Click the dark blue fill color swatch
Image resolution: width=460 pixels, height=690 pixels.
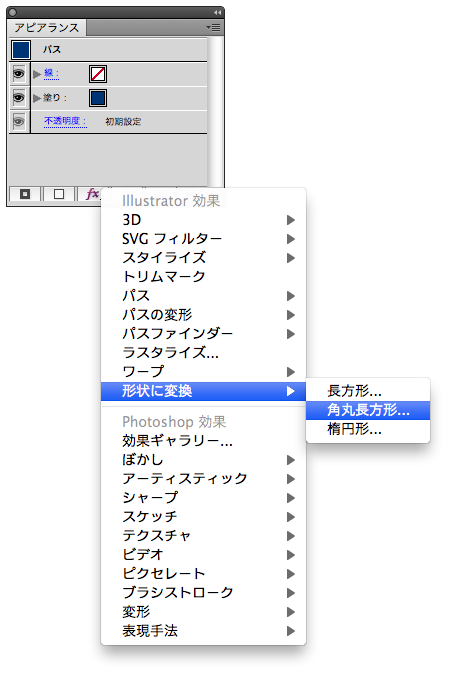98,98
